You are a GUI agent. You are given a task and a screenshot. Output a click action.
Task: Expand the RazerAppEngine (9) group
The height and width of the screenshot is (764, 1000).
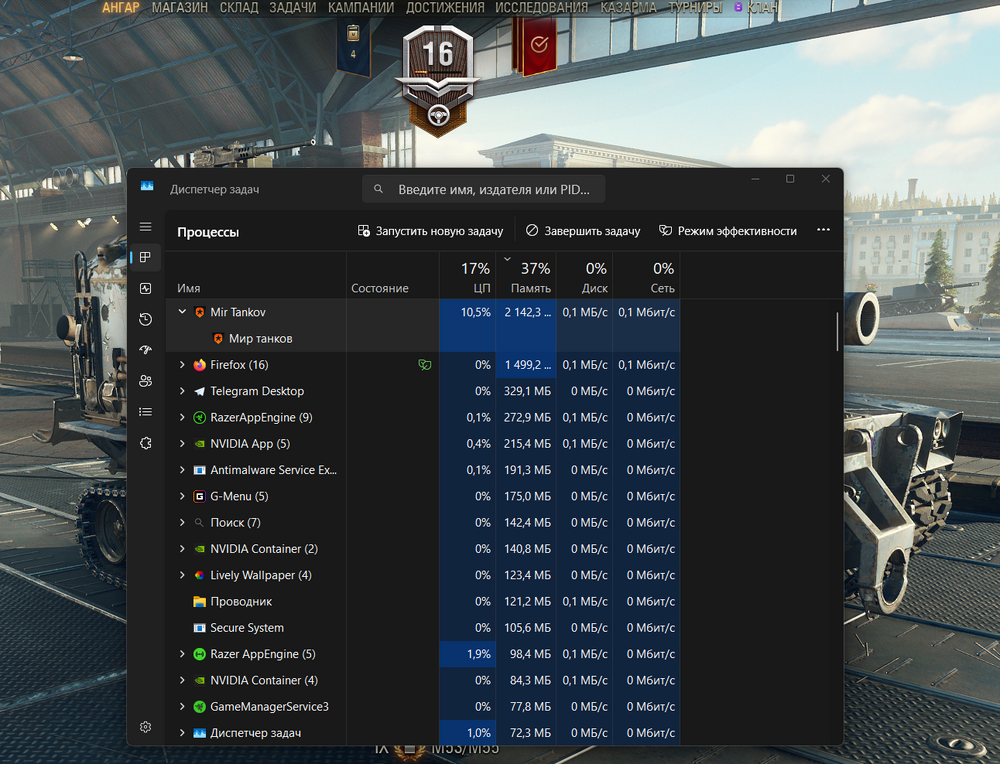point(182,417)
